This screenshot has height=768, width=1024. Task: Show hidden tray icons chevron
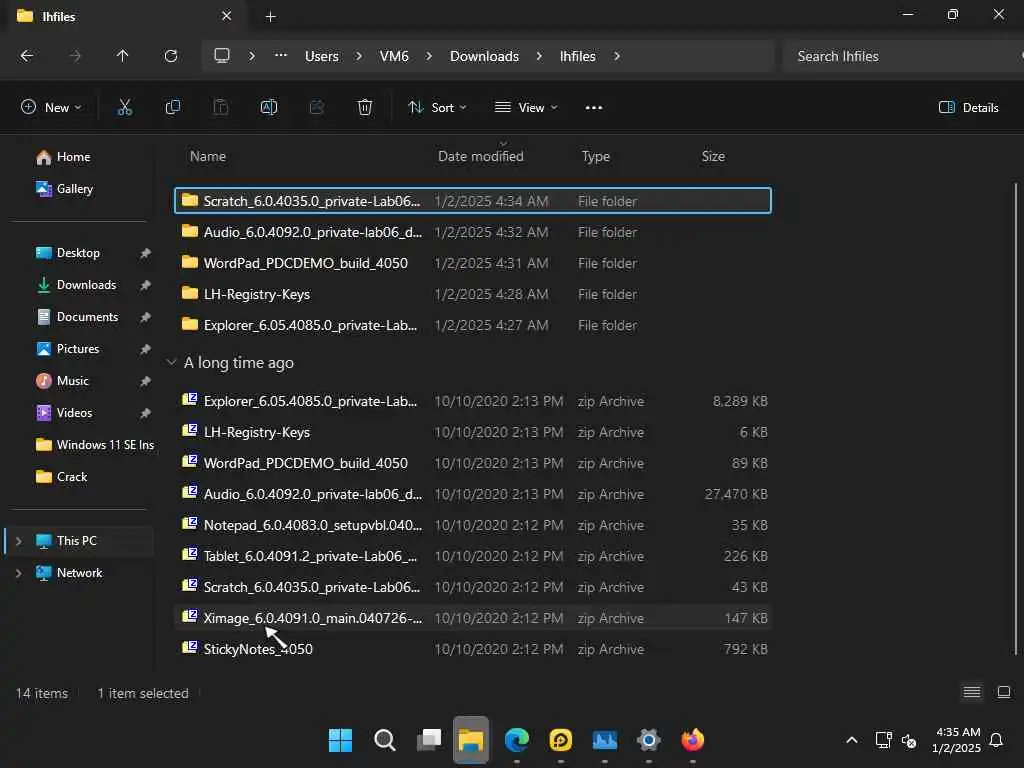point(852,740)
